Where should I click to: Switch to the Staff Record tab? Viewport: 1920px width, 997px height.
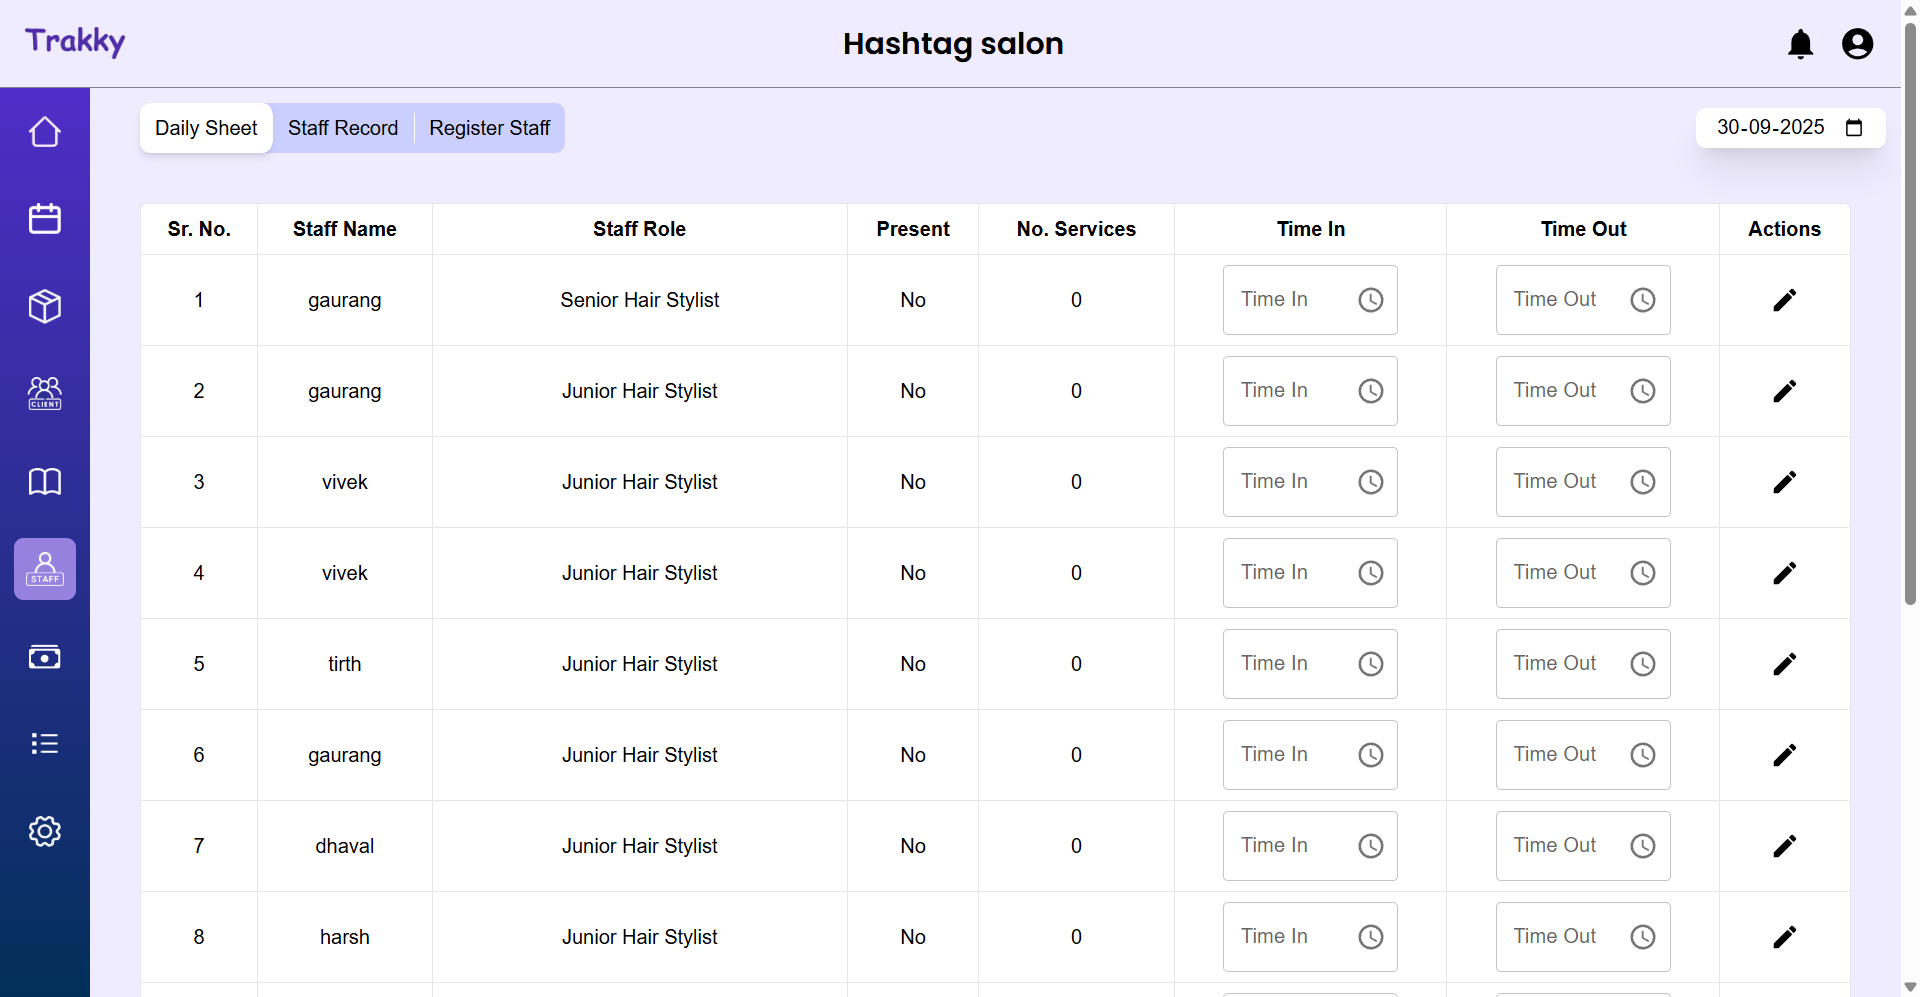coord(343,128)
